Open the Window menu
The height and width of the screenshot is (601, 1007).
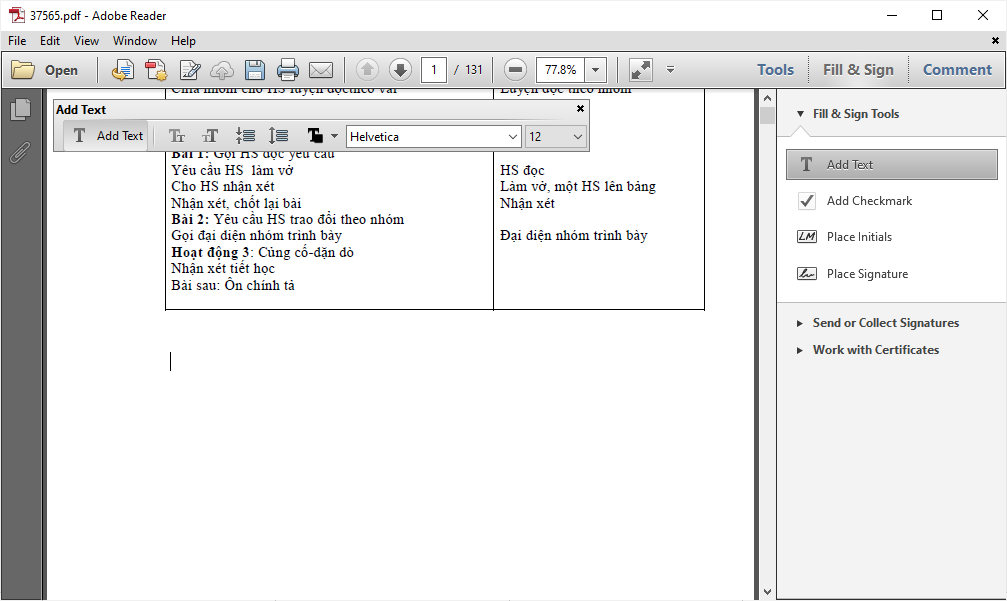point(134,41)
